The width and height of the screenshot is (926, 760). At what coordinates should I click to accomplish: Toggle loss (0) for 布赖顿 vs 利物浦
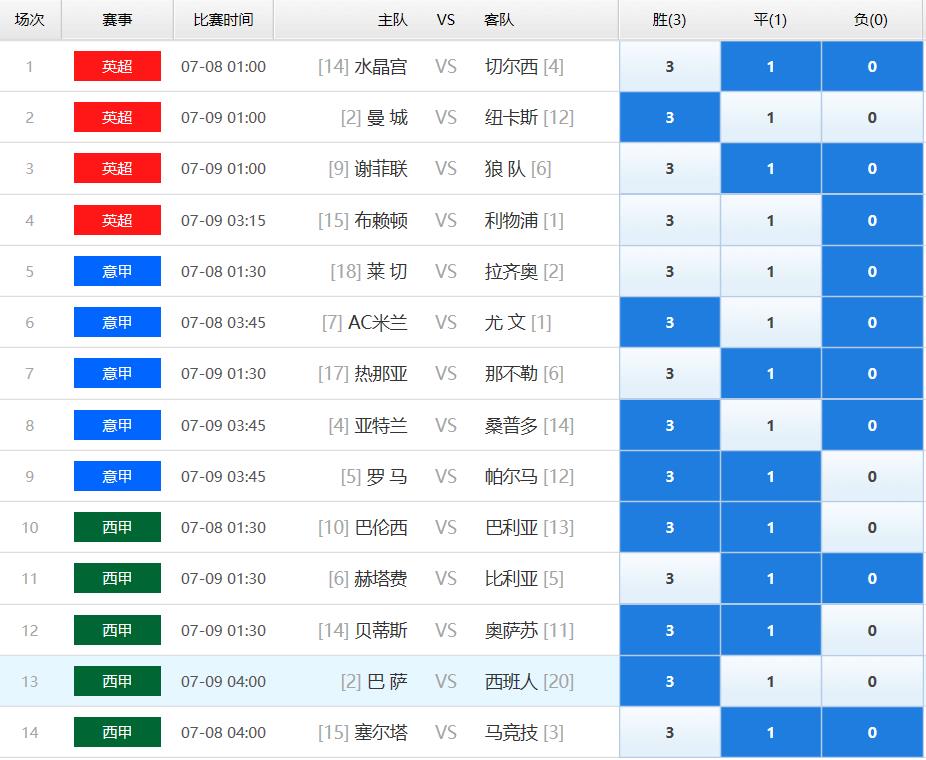coord(872,220)
